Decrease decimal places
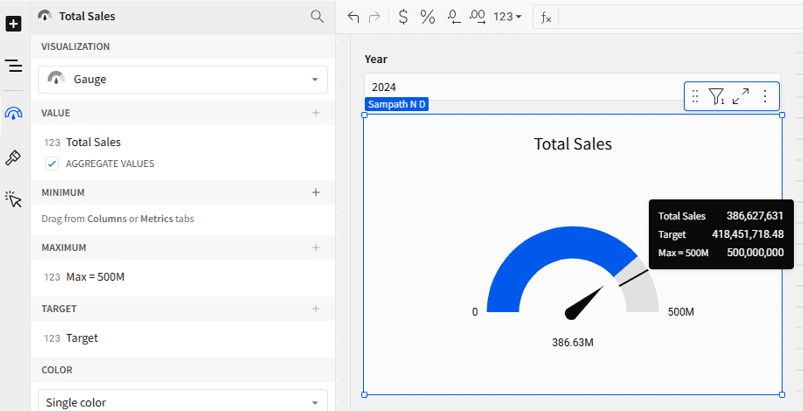Image resolution: width=803 pixels, height=411 pixels. [x=453, y=16]
